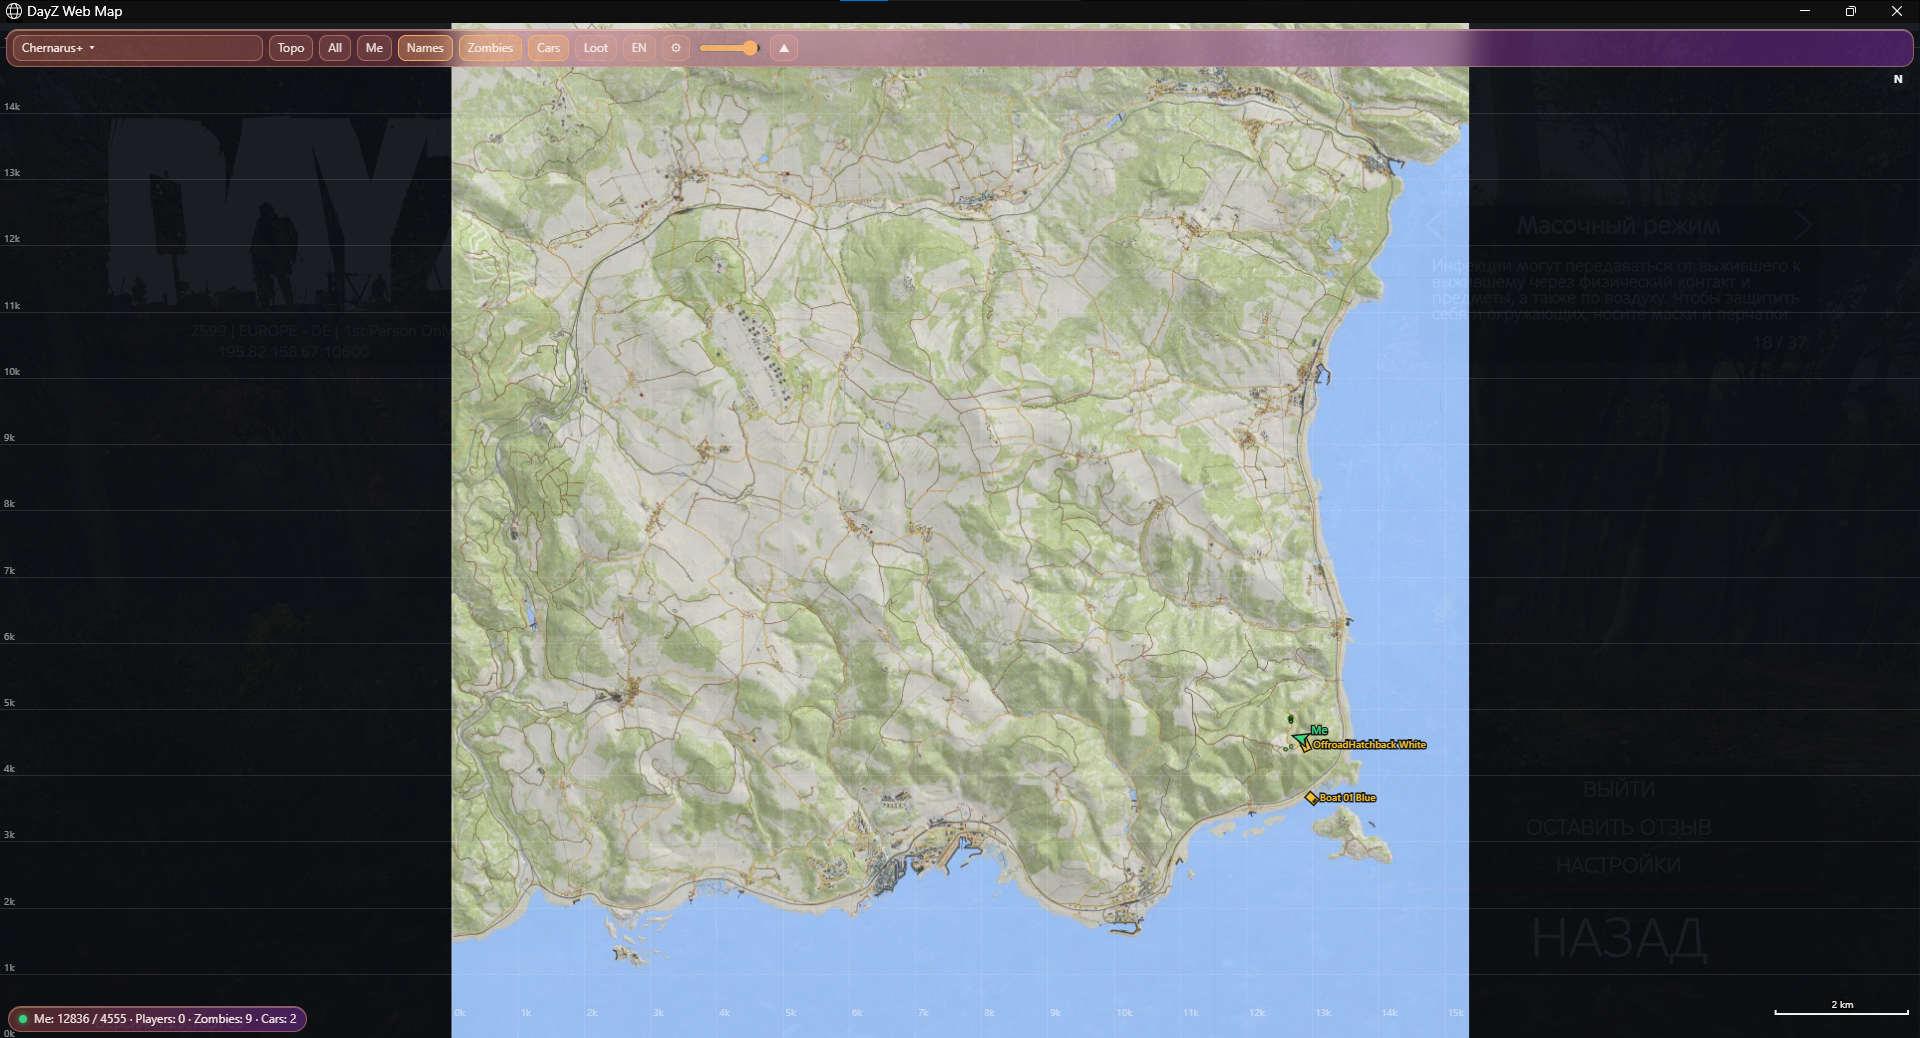Toggle the Names labels filter
This screenshot has height=1038, width=1920.
coord(425,48)
